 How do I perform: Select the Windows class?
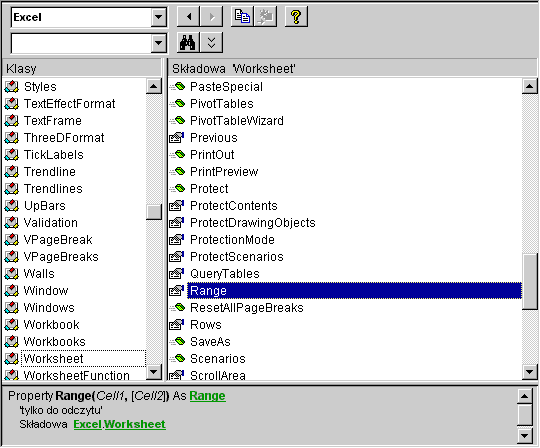pyautogui.click(x=49, y=308)
